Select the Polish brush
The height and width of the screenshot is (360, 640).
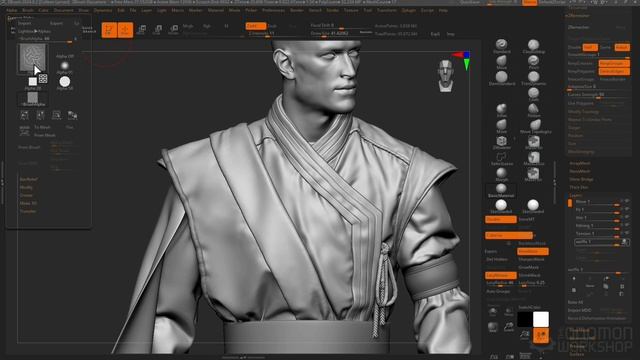533,110
